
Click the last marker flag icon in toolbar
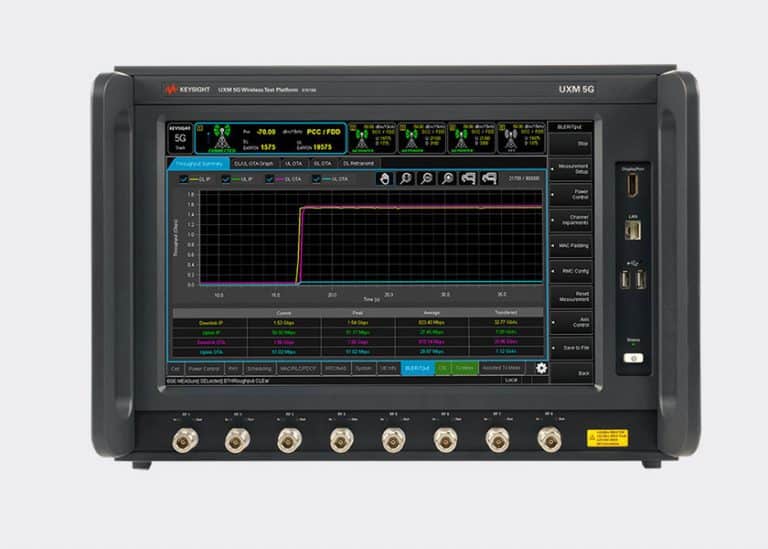[489, 179]
